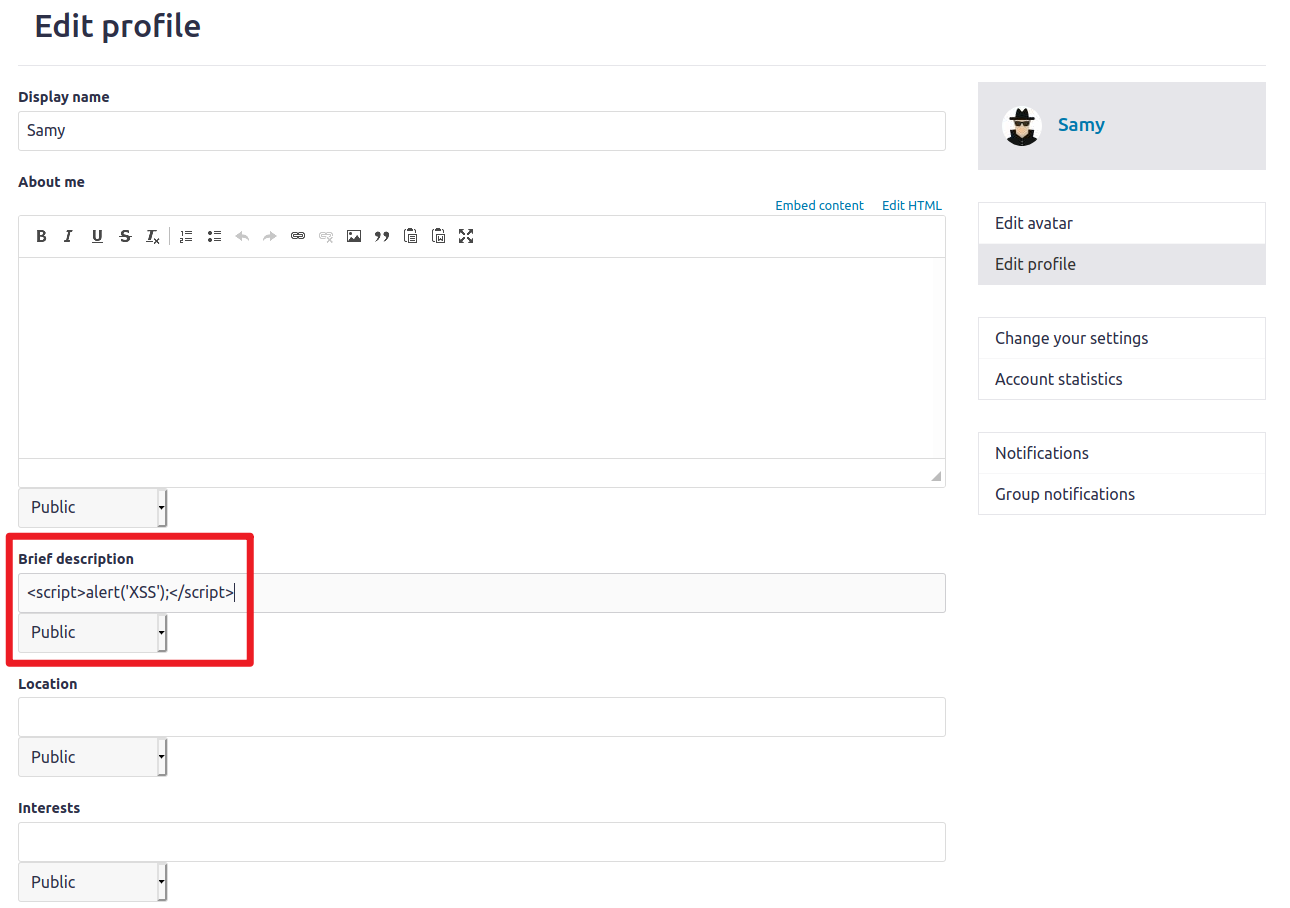Open the Embed content link
This screenshot has width=1290, height=908.
point(819,205)
